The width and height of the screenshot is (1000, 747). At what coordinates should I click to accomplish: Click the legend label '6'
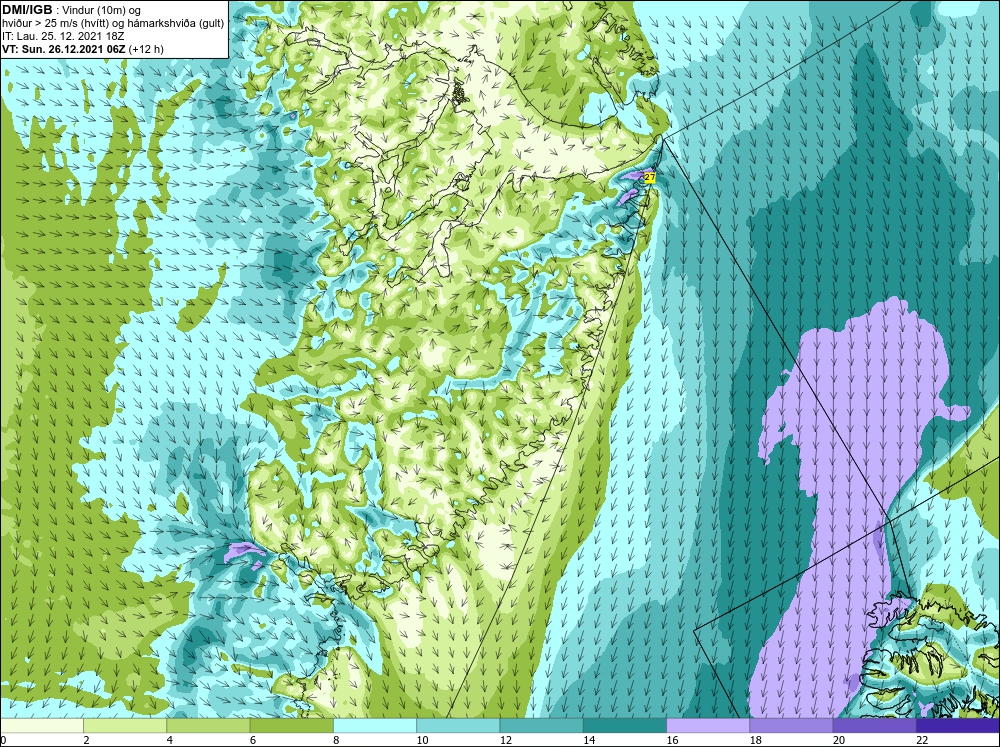(253, 740)
